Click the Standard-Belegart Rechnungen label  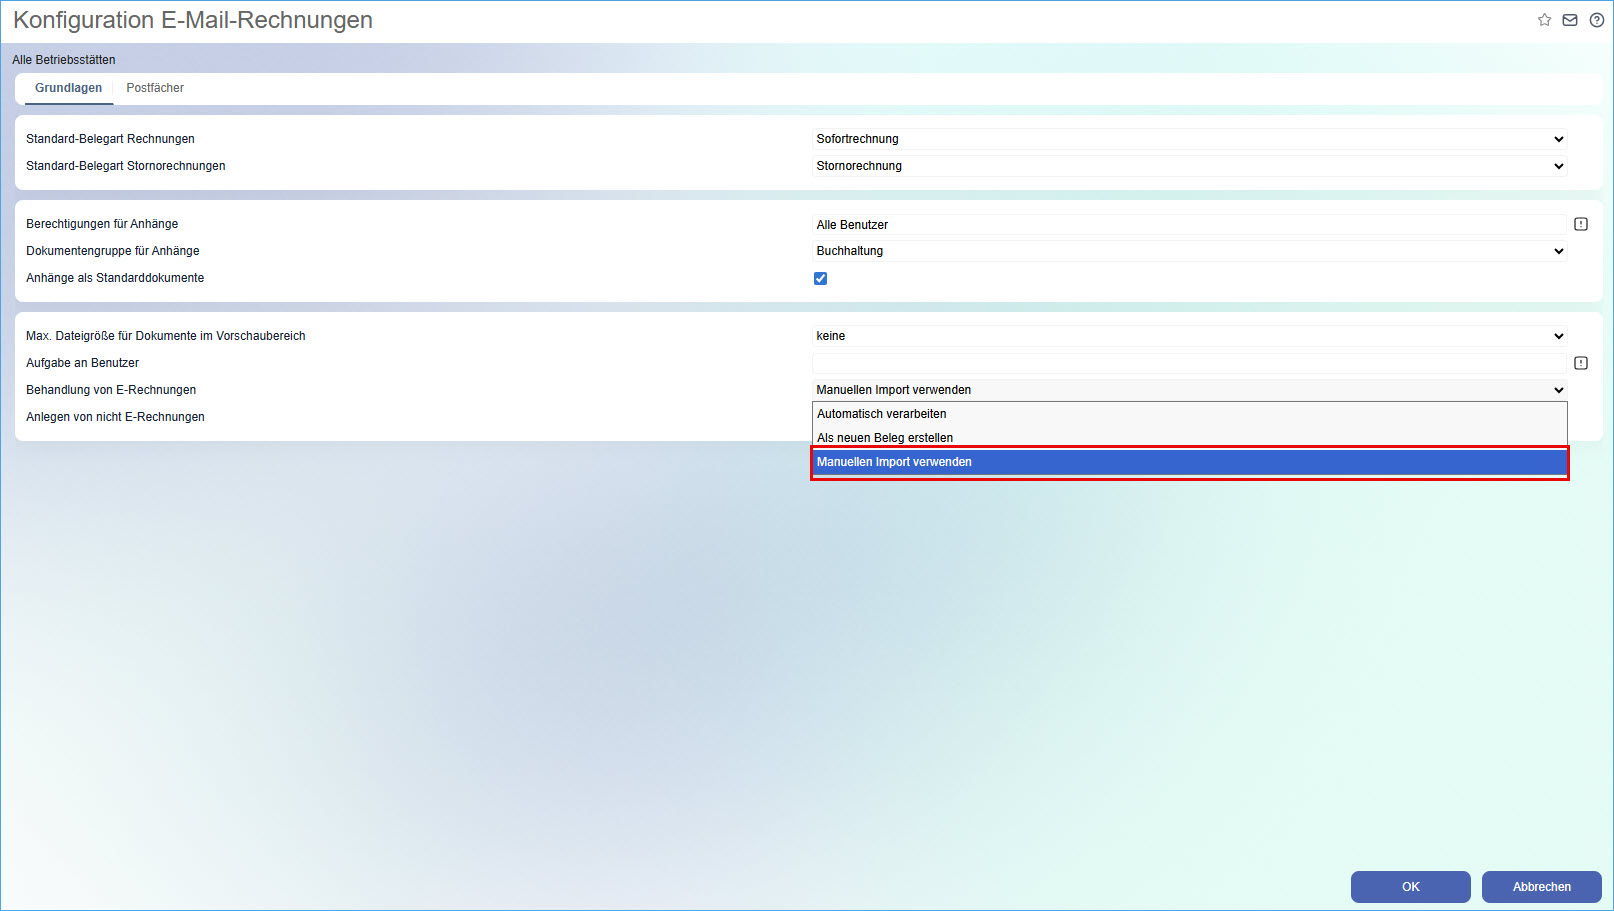pos(110,139)
